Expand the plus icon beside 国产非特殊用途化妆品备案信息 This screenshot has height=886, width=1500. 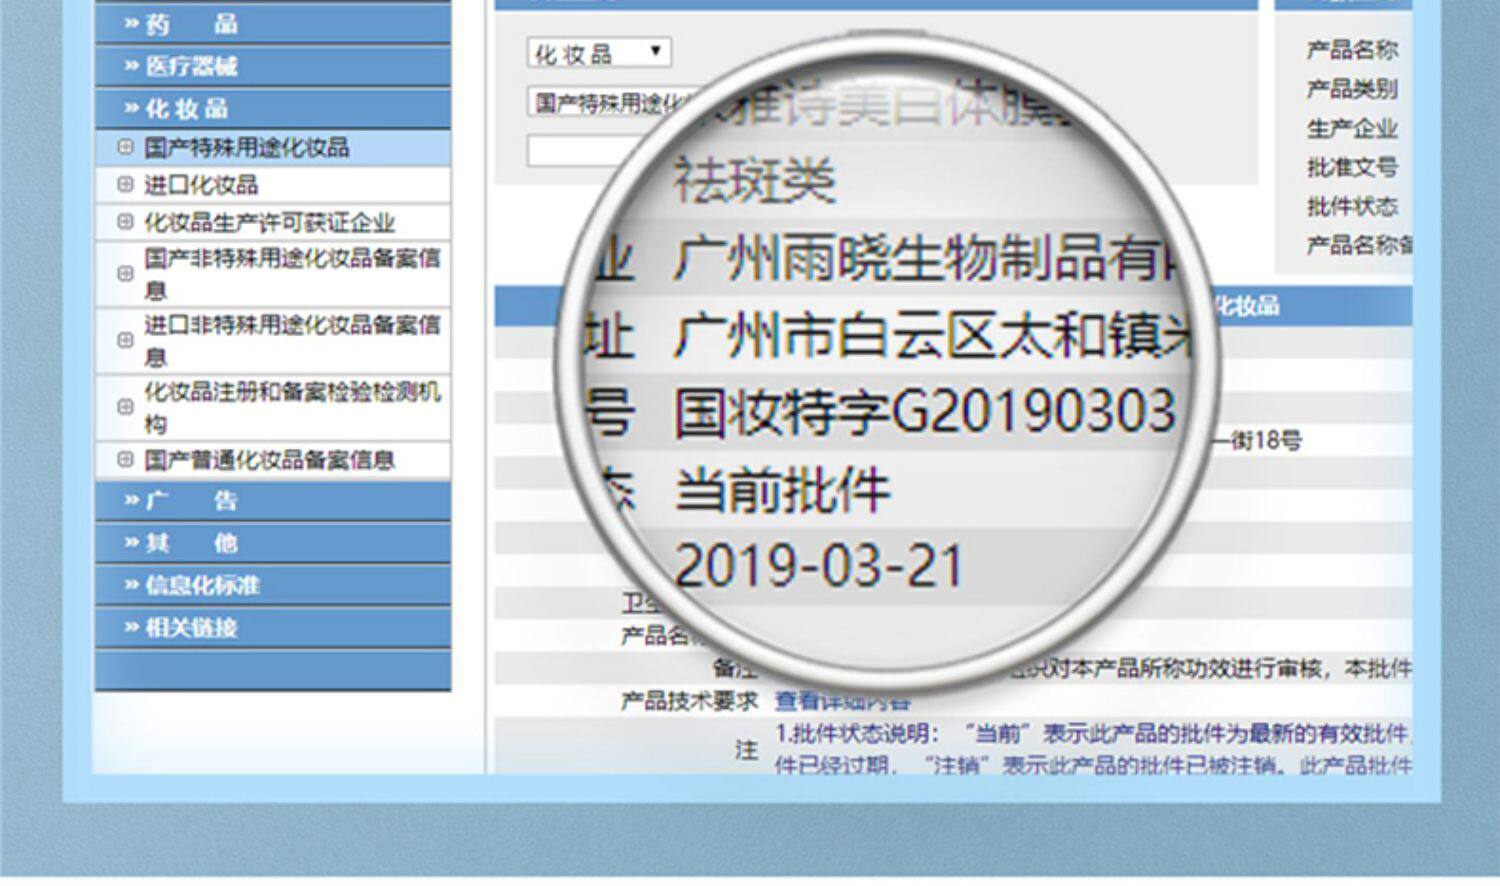125,273
